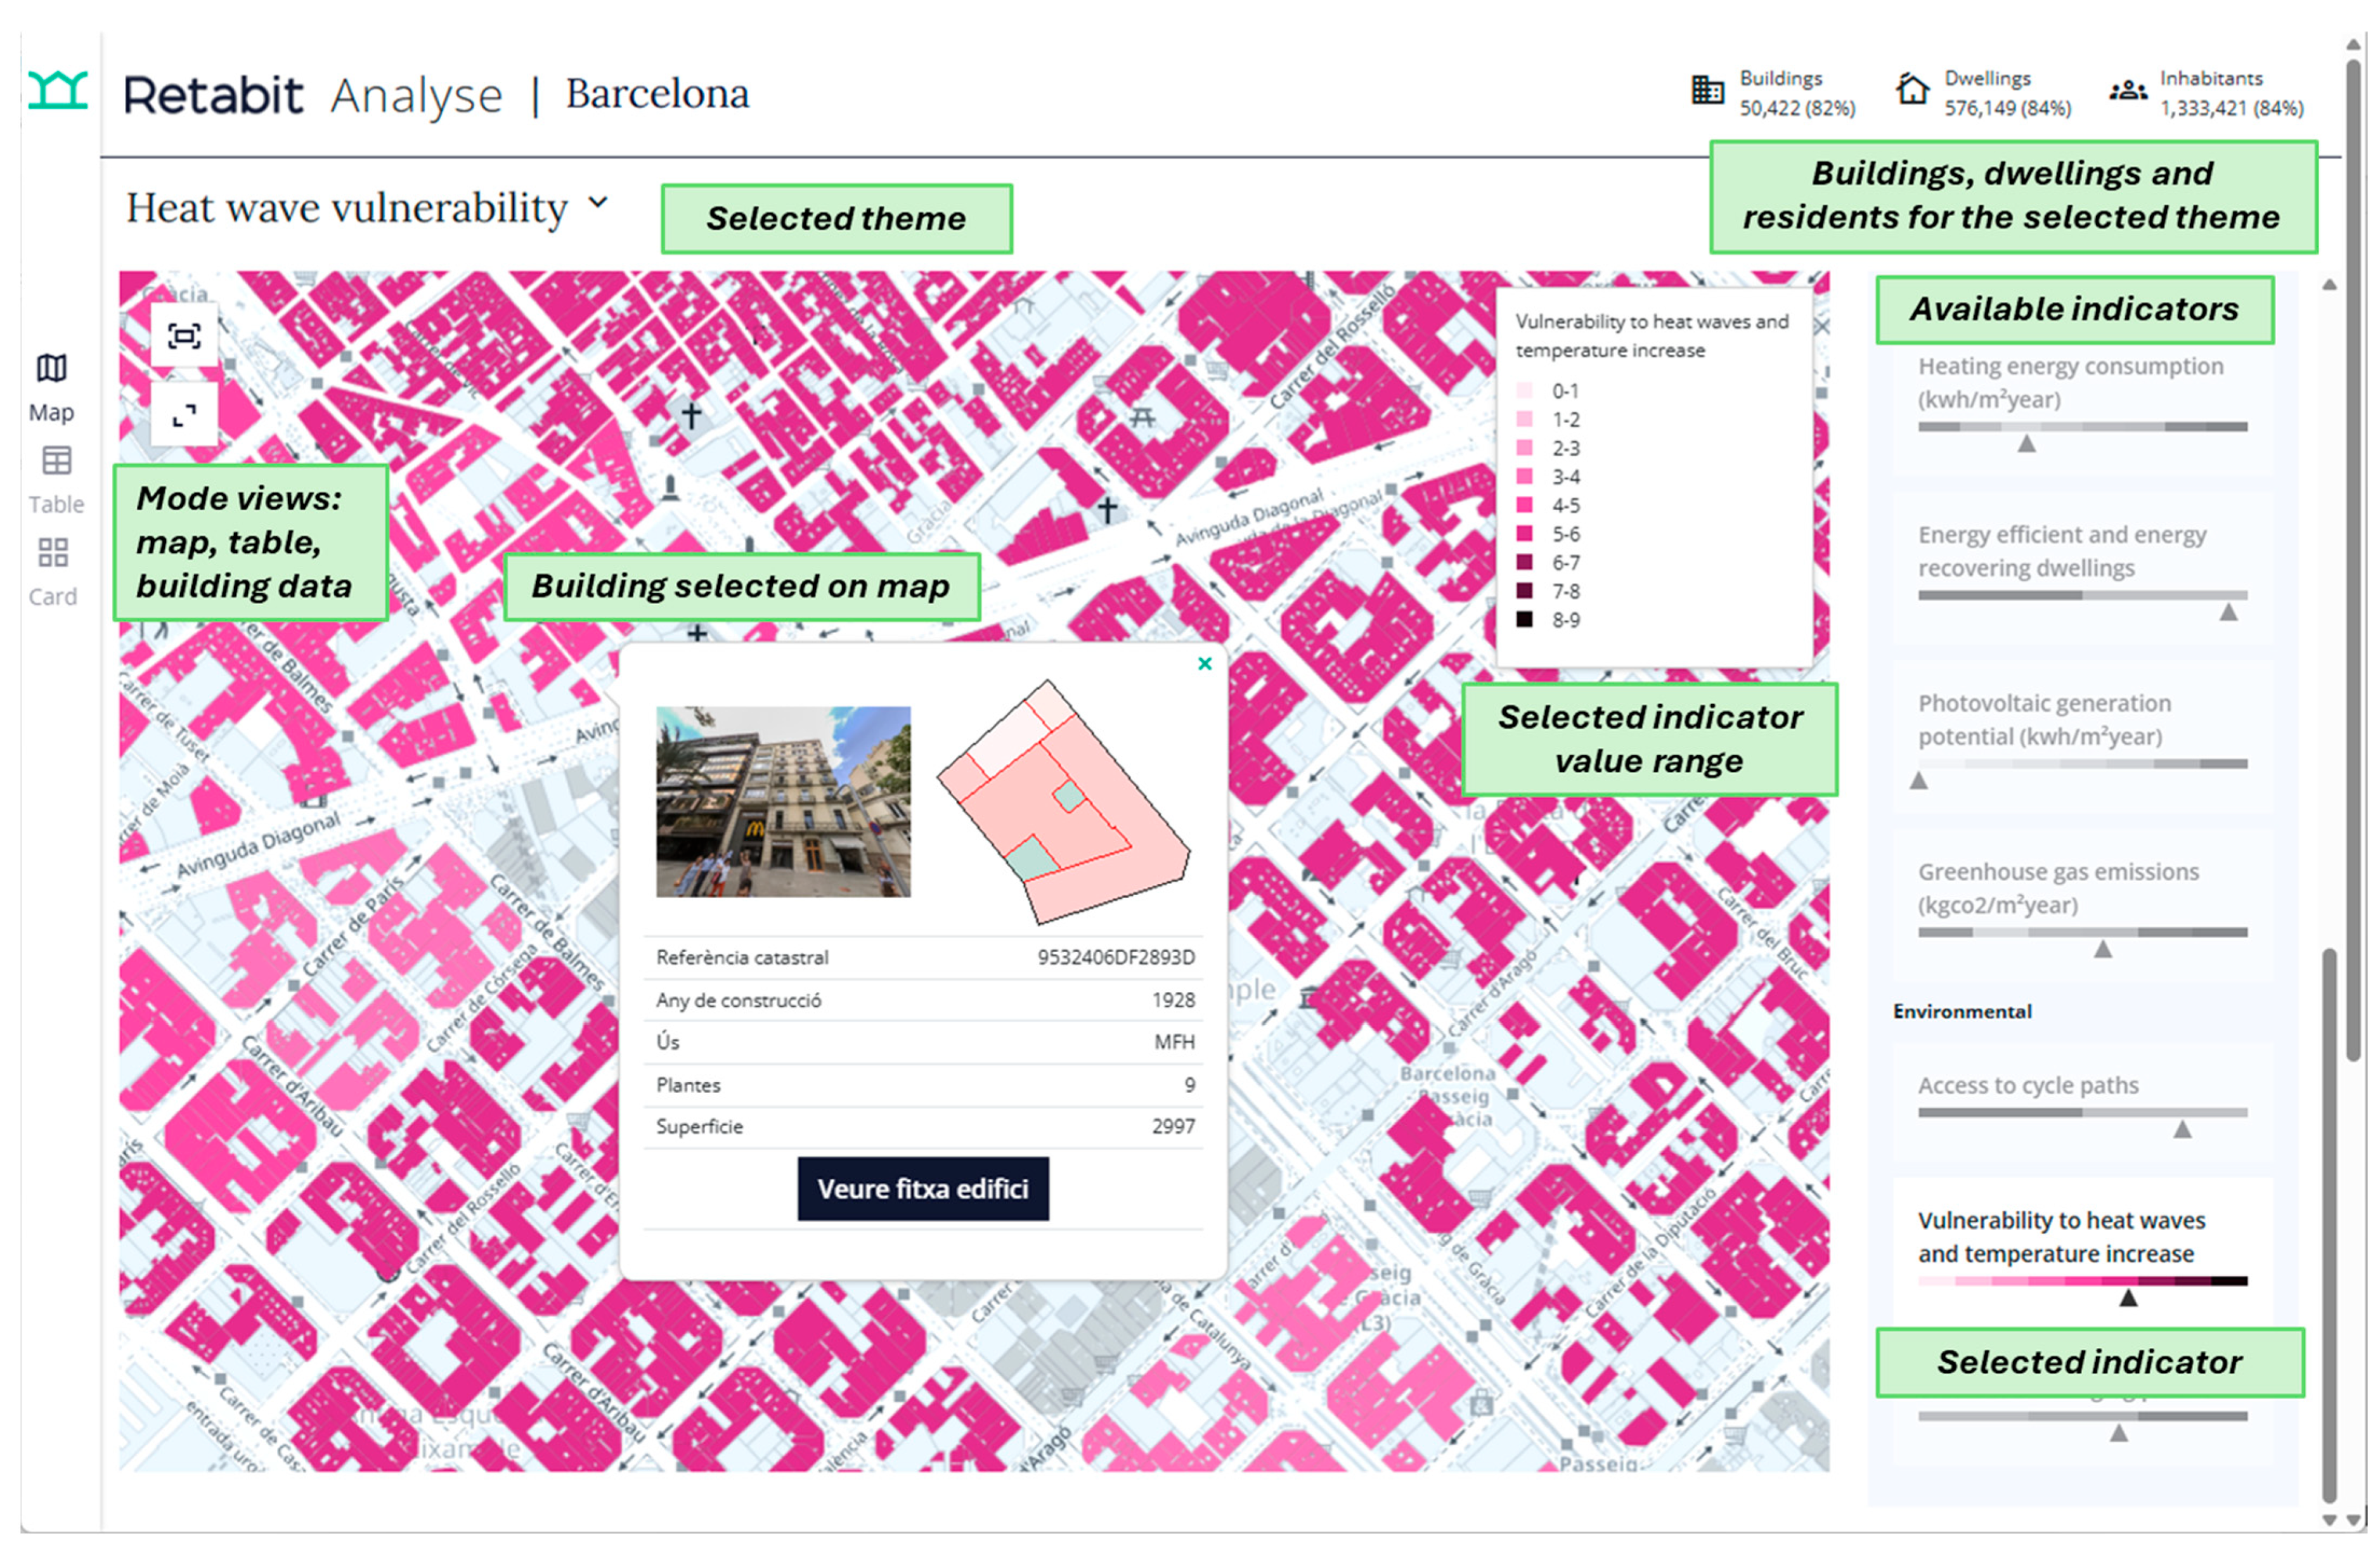2380x1549 pixels.
Task: Click the vulnerability to heat waves color bar
Action: coord(2082,1281)
